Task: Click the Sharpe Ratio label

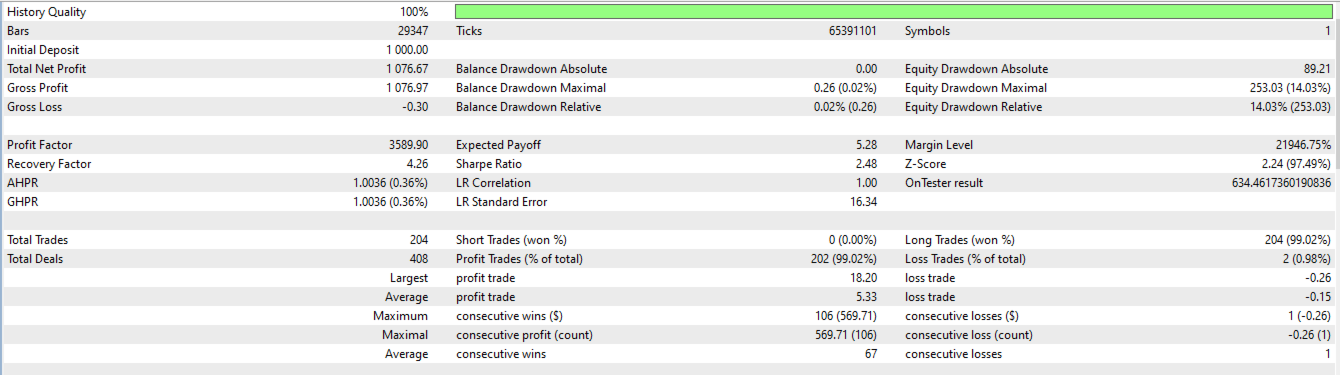Action: 489,164
